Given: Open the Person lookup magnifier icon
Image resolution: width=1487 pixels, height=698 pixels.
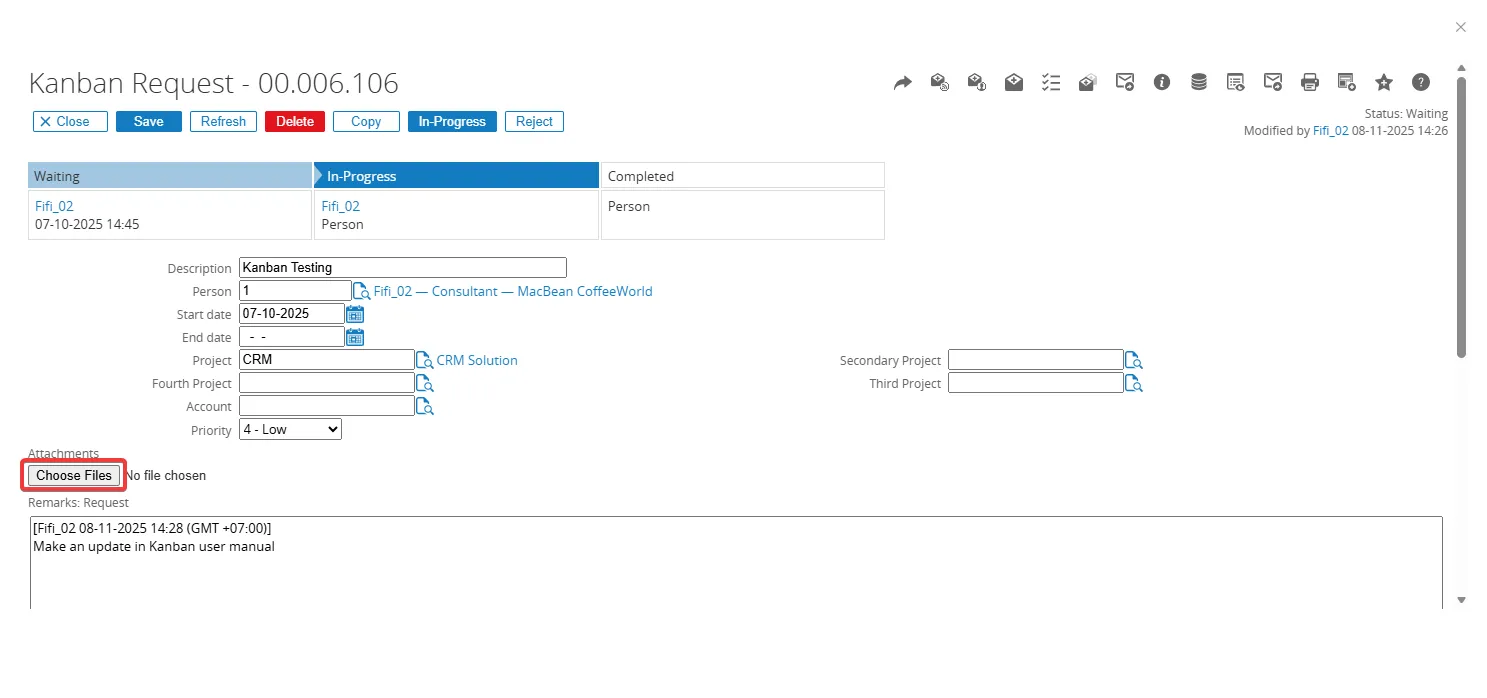Looking at the screenshot, I should click(361, 290).
